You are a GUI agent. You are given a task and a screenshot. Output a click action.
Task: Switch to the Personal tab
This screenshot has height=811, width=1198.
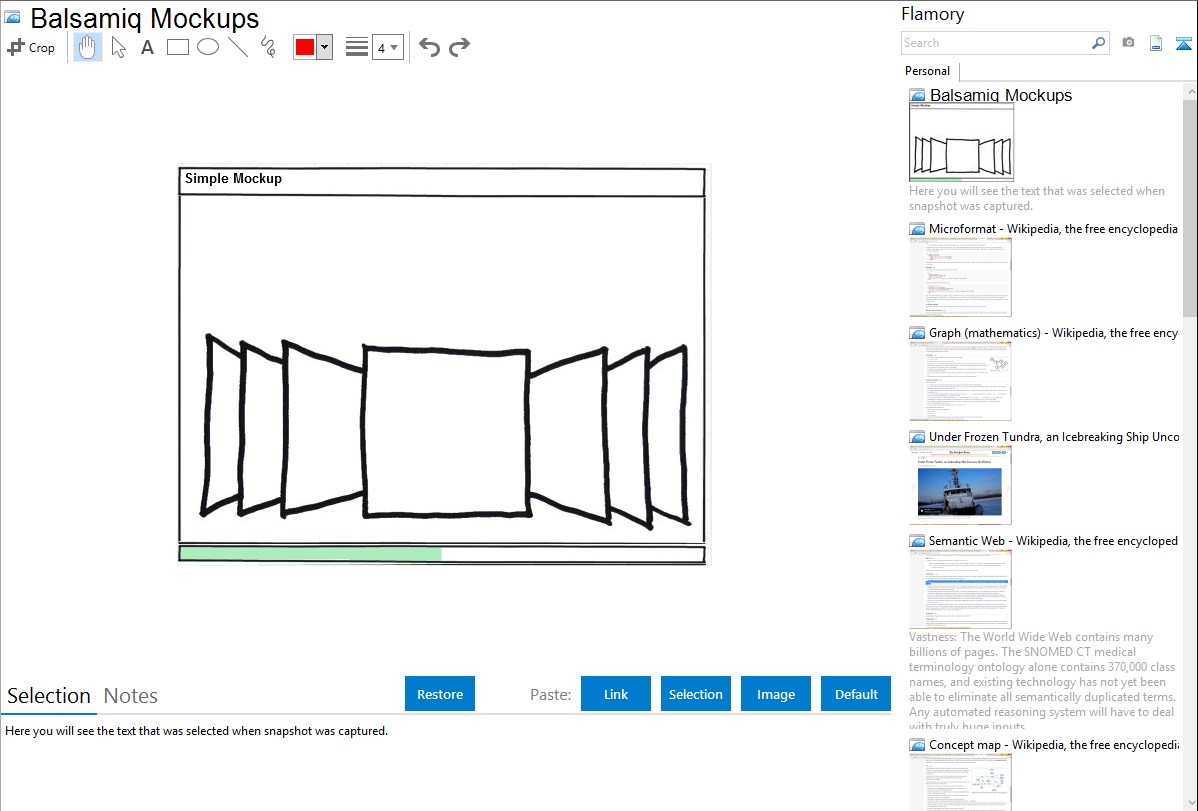click(x=928, y=71)
